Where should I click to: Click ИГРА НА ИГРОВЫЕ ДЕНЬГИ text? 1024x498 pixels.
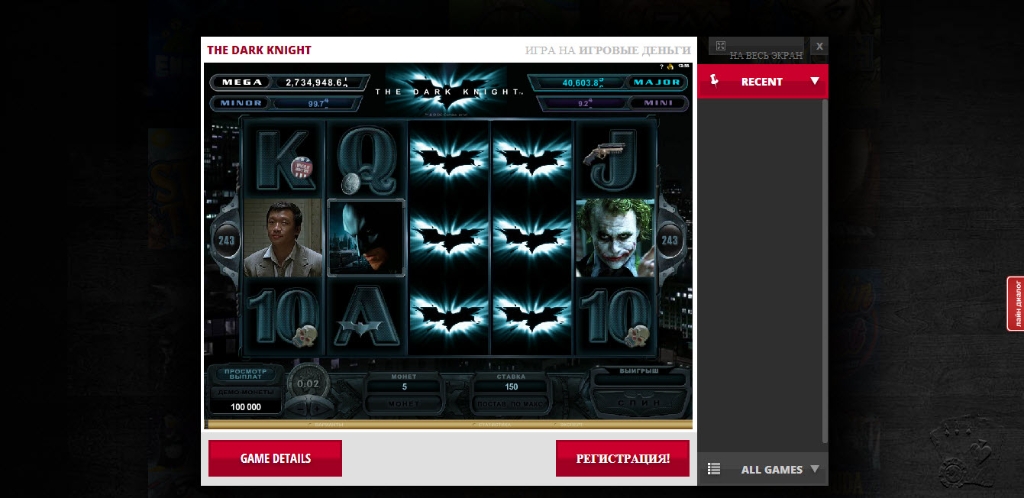pos(607,50)
